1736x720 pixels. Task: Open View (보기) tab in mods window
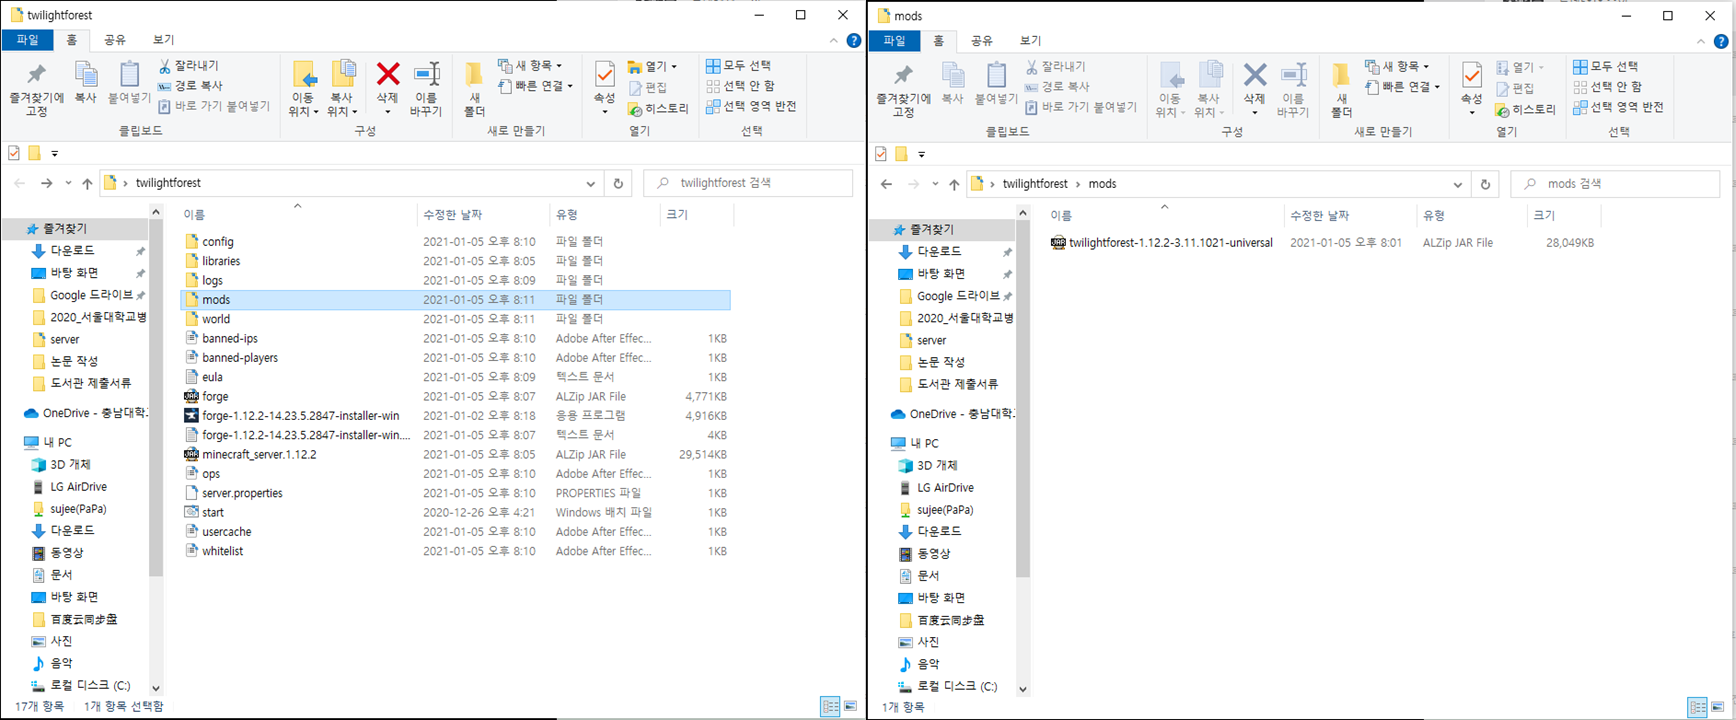pos(1030,41)
